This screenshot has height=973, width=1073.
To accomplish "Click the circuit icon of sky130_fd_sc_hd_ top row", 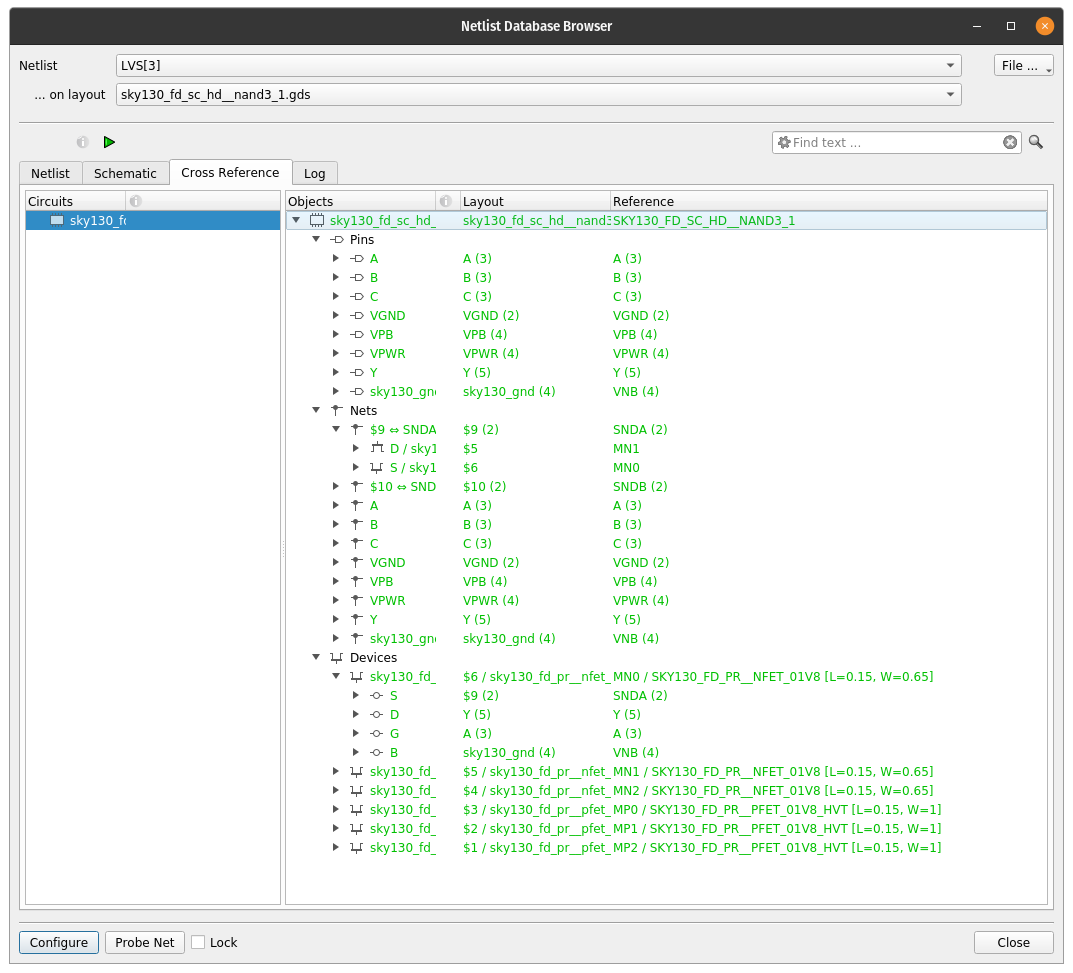I will click(317, 220).
